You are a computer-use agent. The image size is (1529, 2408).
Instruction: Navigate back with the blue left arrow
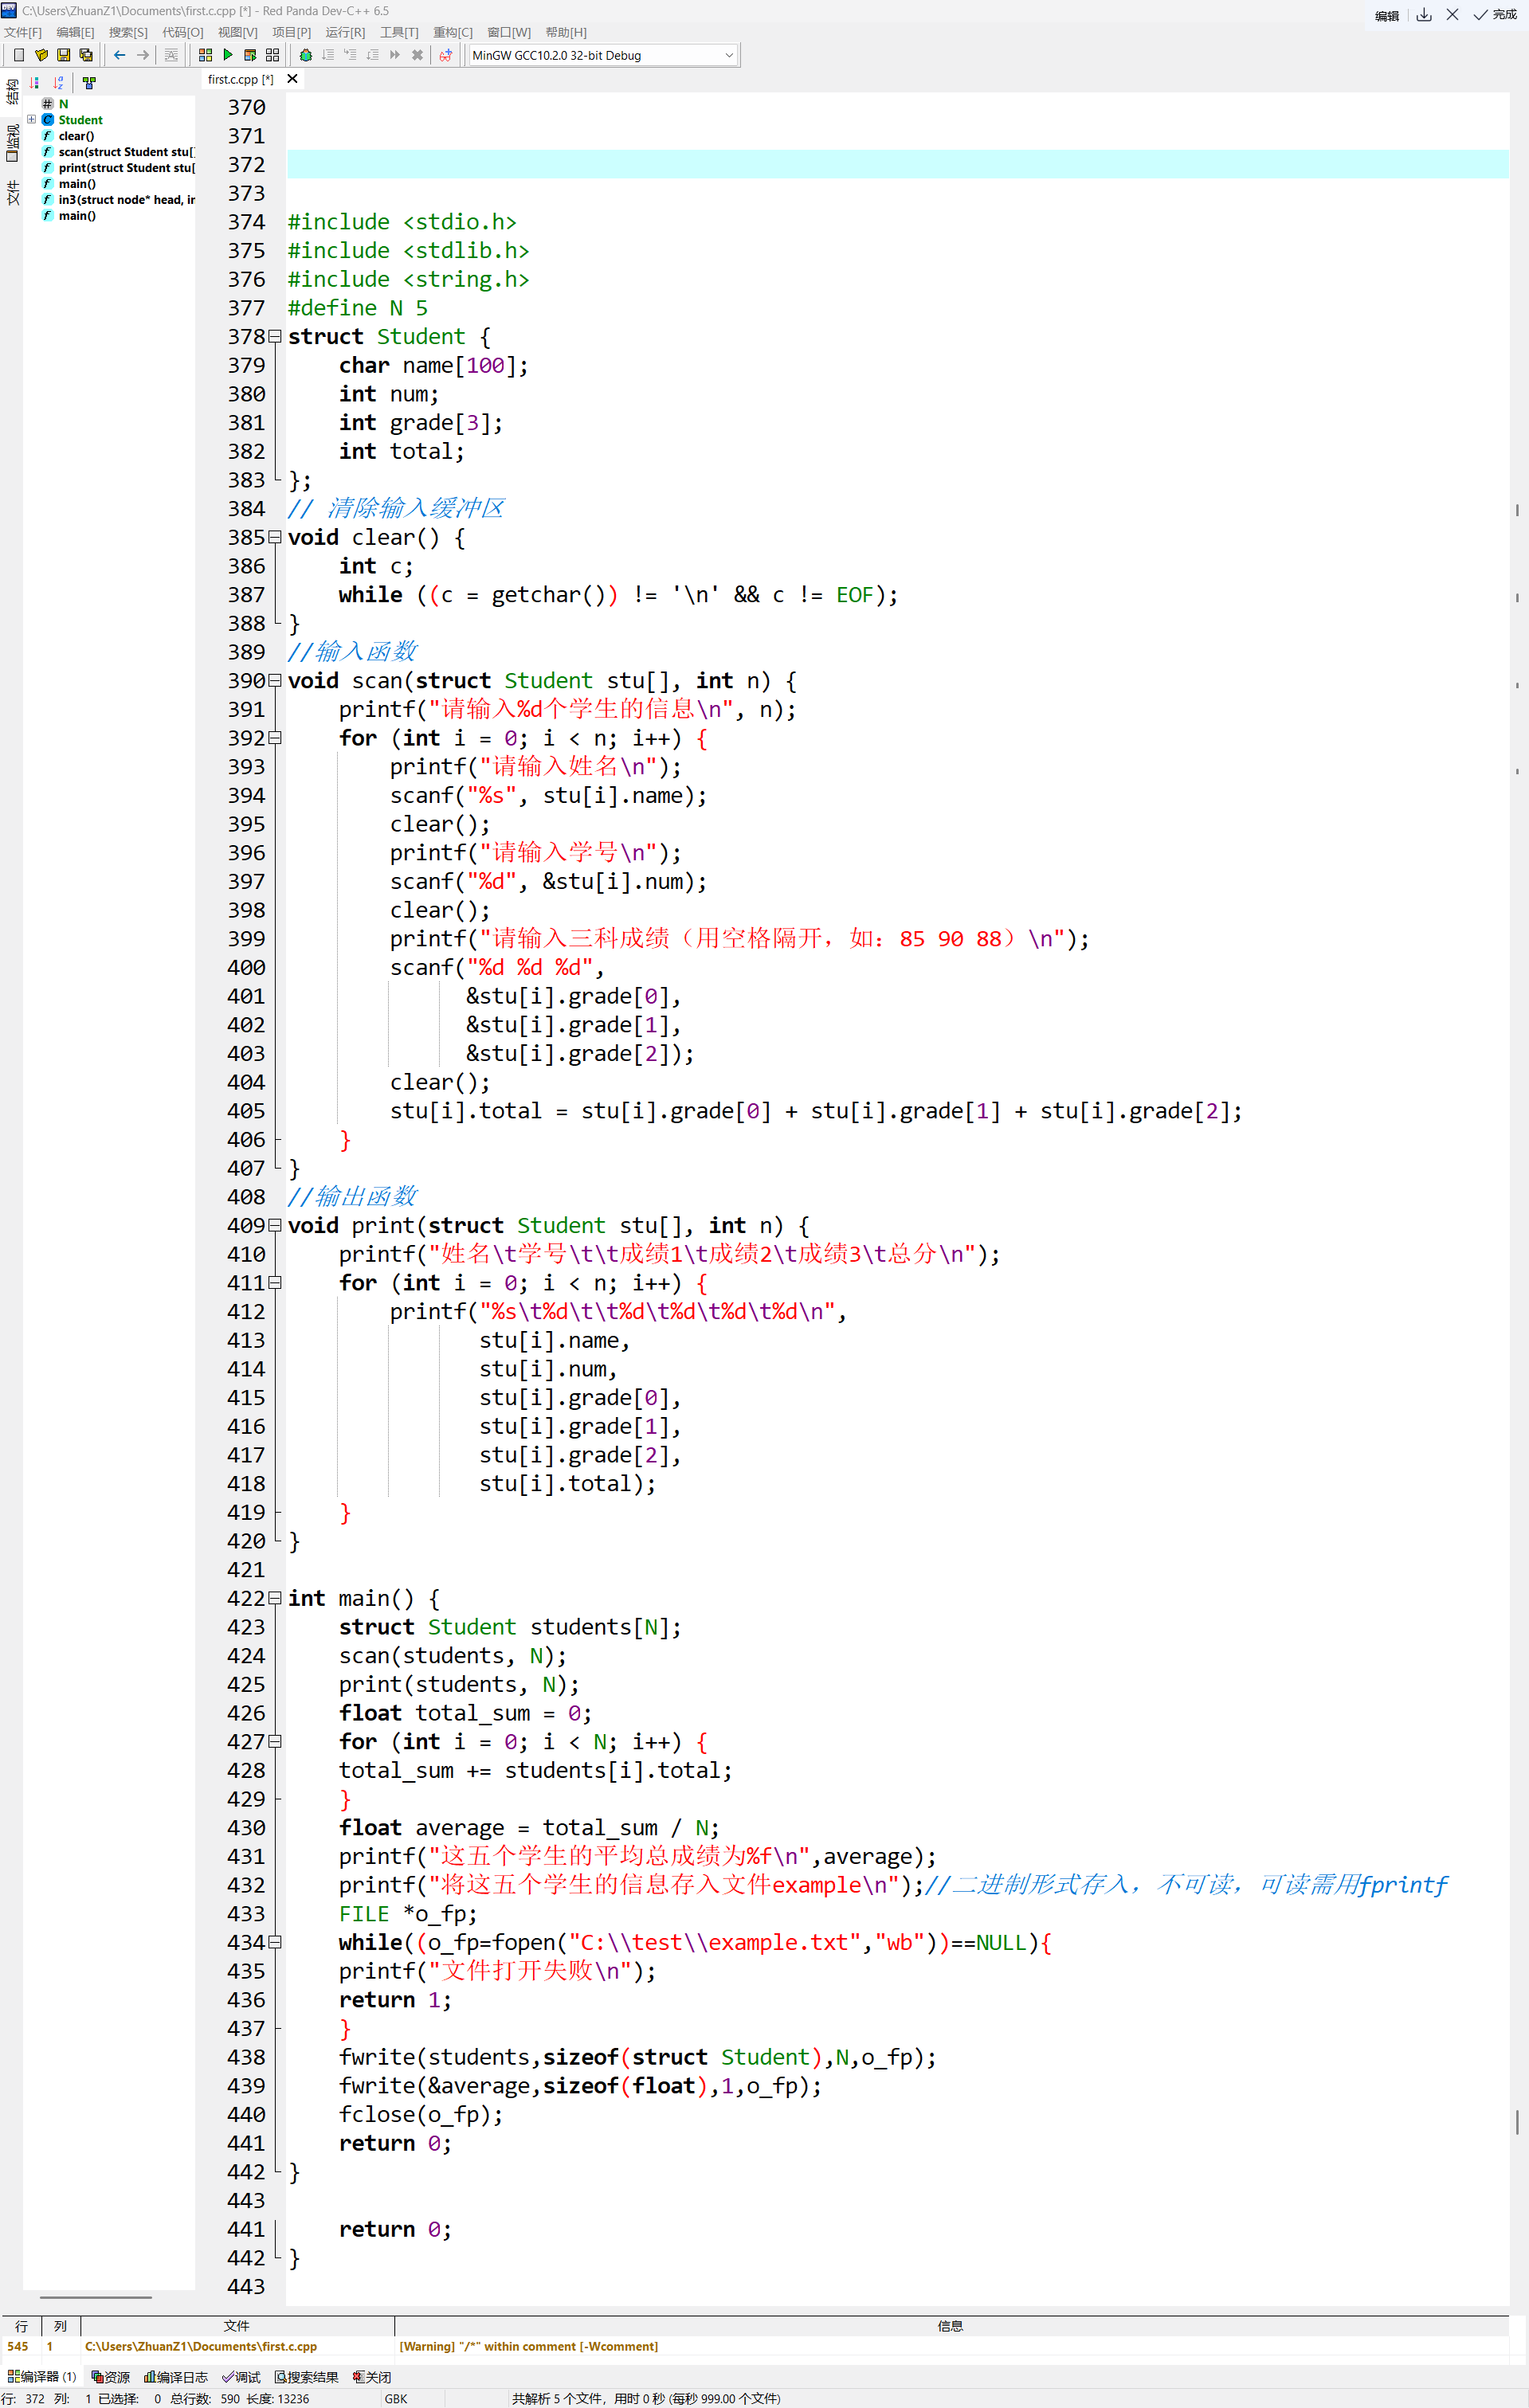pos(120,55)
